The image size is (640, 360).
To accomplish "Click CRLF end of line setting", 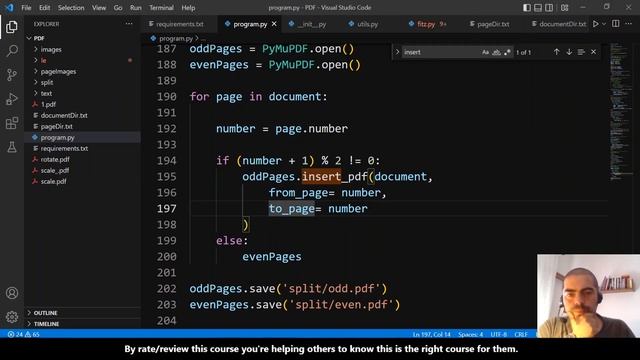I will (521, 334).
